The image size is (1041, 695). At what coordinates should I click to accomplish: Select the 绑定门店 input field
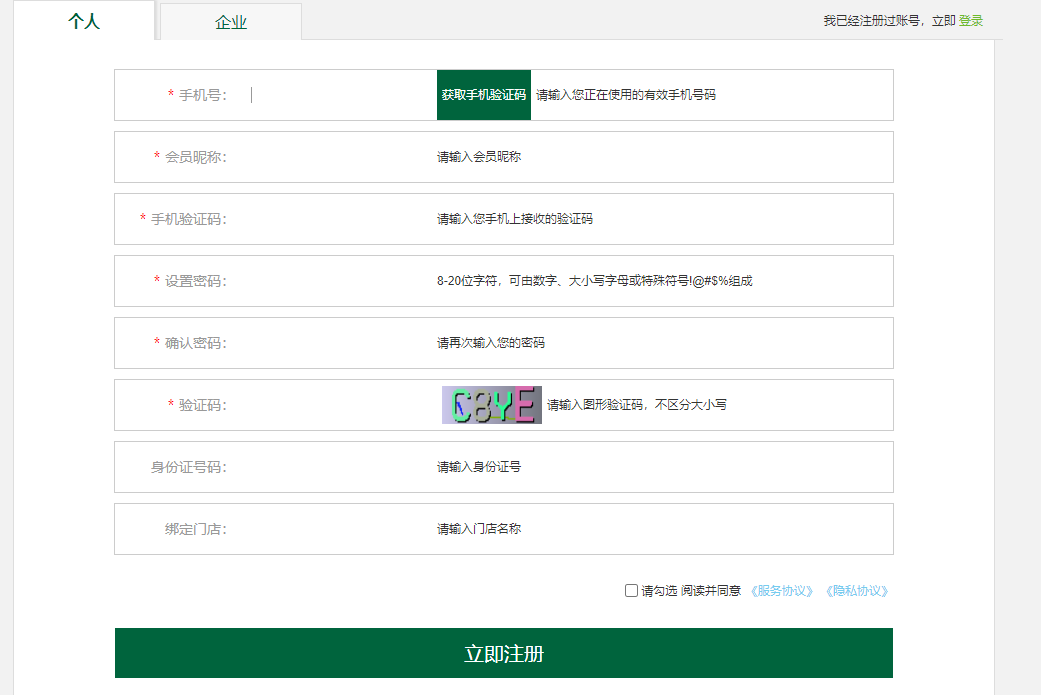[x=330, y=529]
